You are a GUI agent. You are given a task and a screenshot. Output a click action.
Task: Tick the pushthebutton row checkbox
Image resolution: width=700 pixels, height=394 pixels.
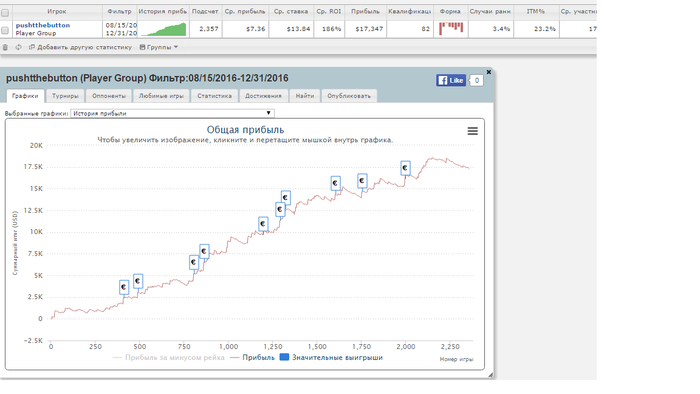coord(5,30)
